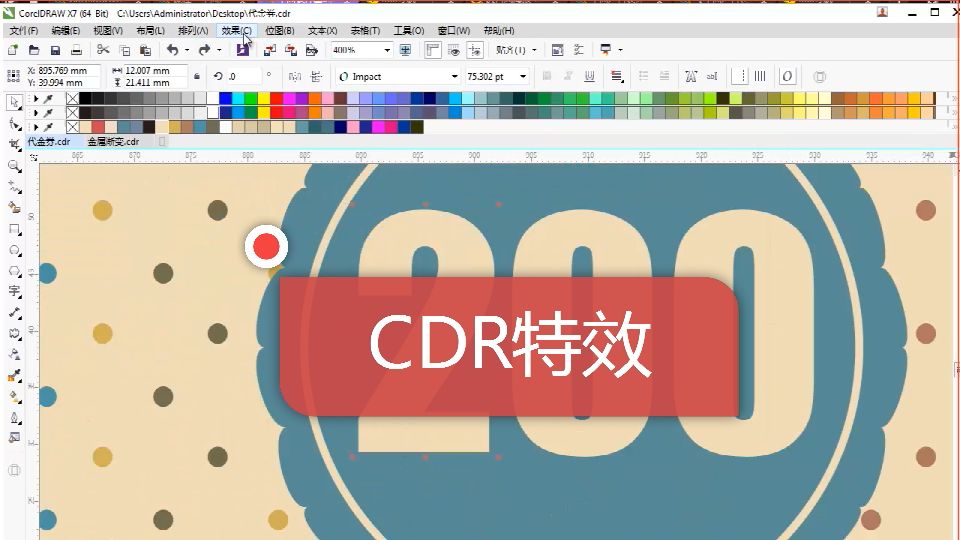
Task: Open the text properties button
Action: click(691, 77)
